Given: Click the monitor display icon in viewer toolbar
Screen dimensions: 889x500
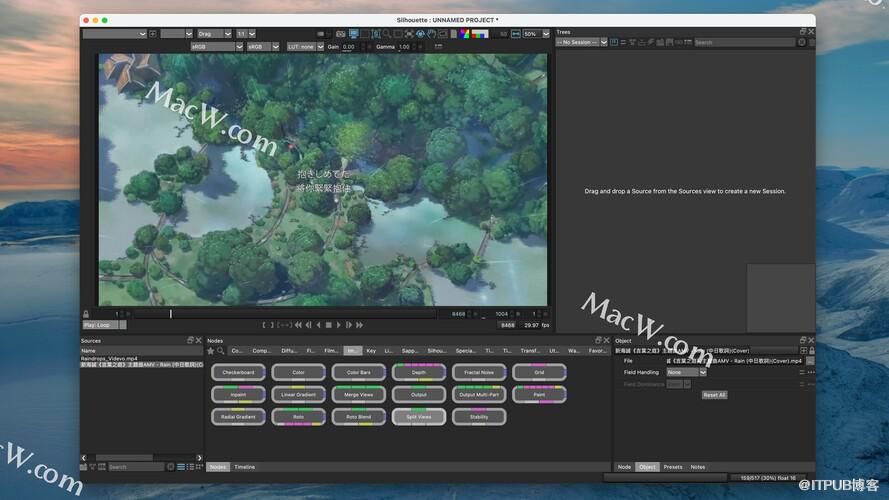Looking at the screenshot, I should coord(353,34).
